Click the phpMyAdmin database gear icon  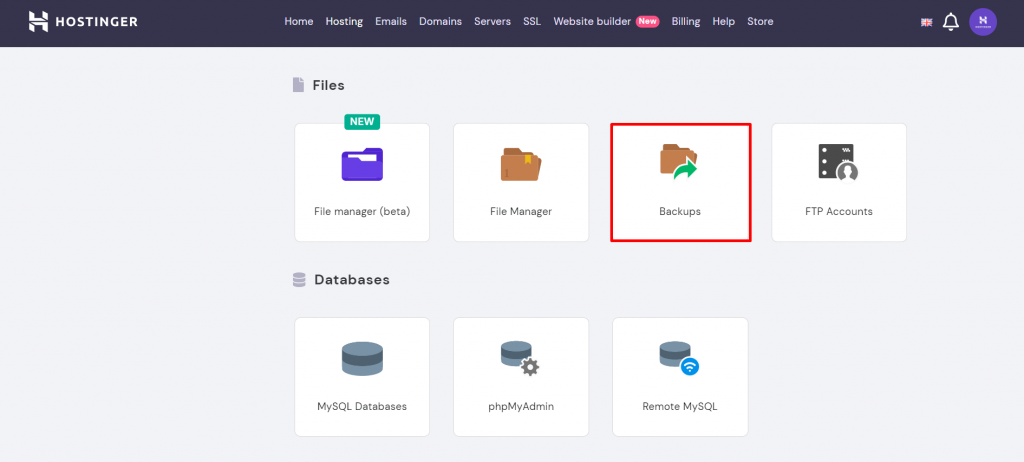(520, 358)
